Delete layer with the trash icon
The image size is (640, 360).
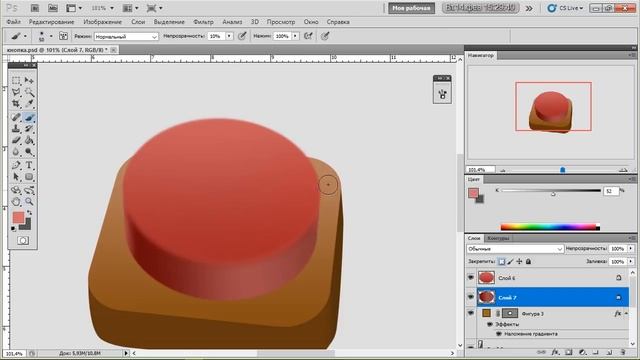click(622, 352)
